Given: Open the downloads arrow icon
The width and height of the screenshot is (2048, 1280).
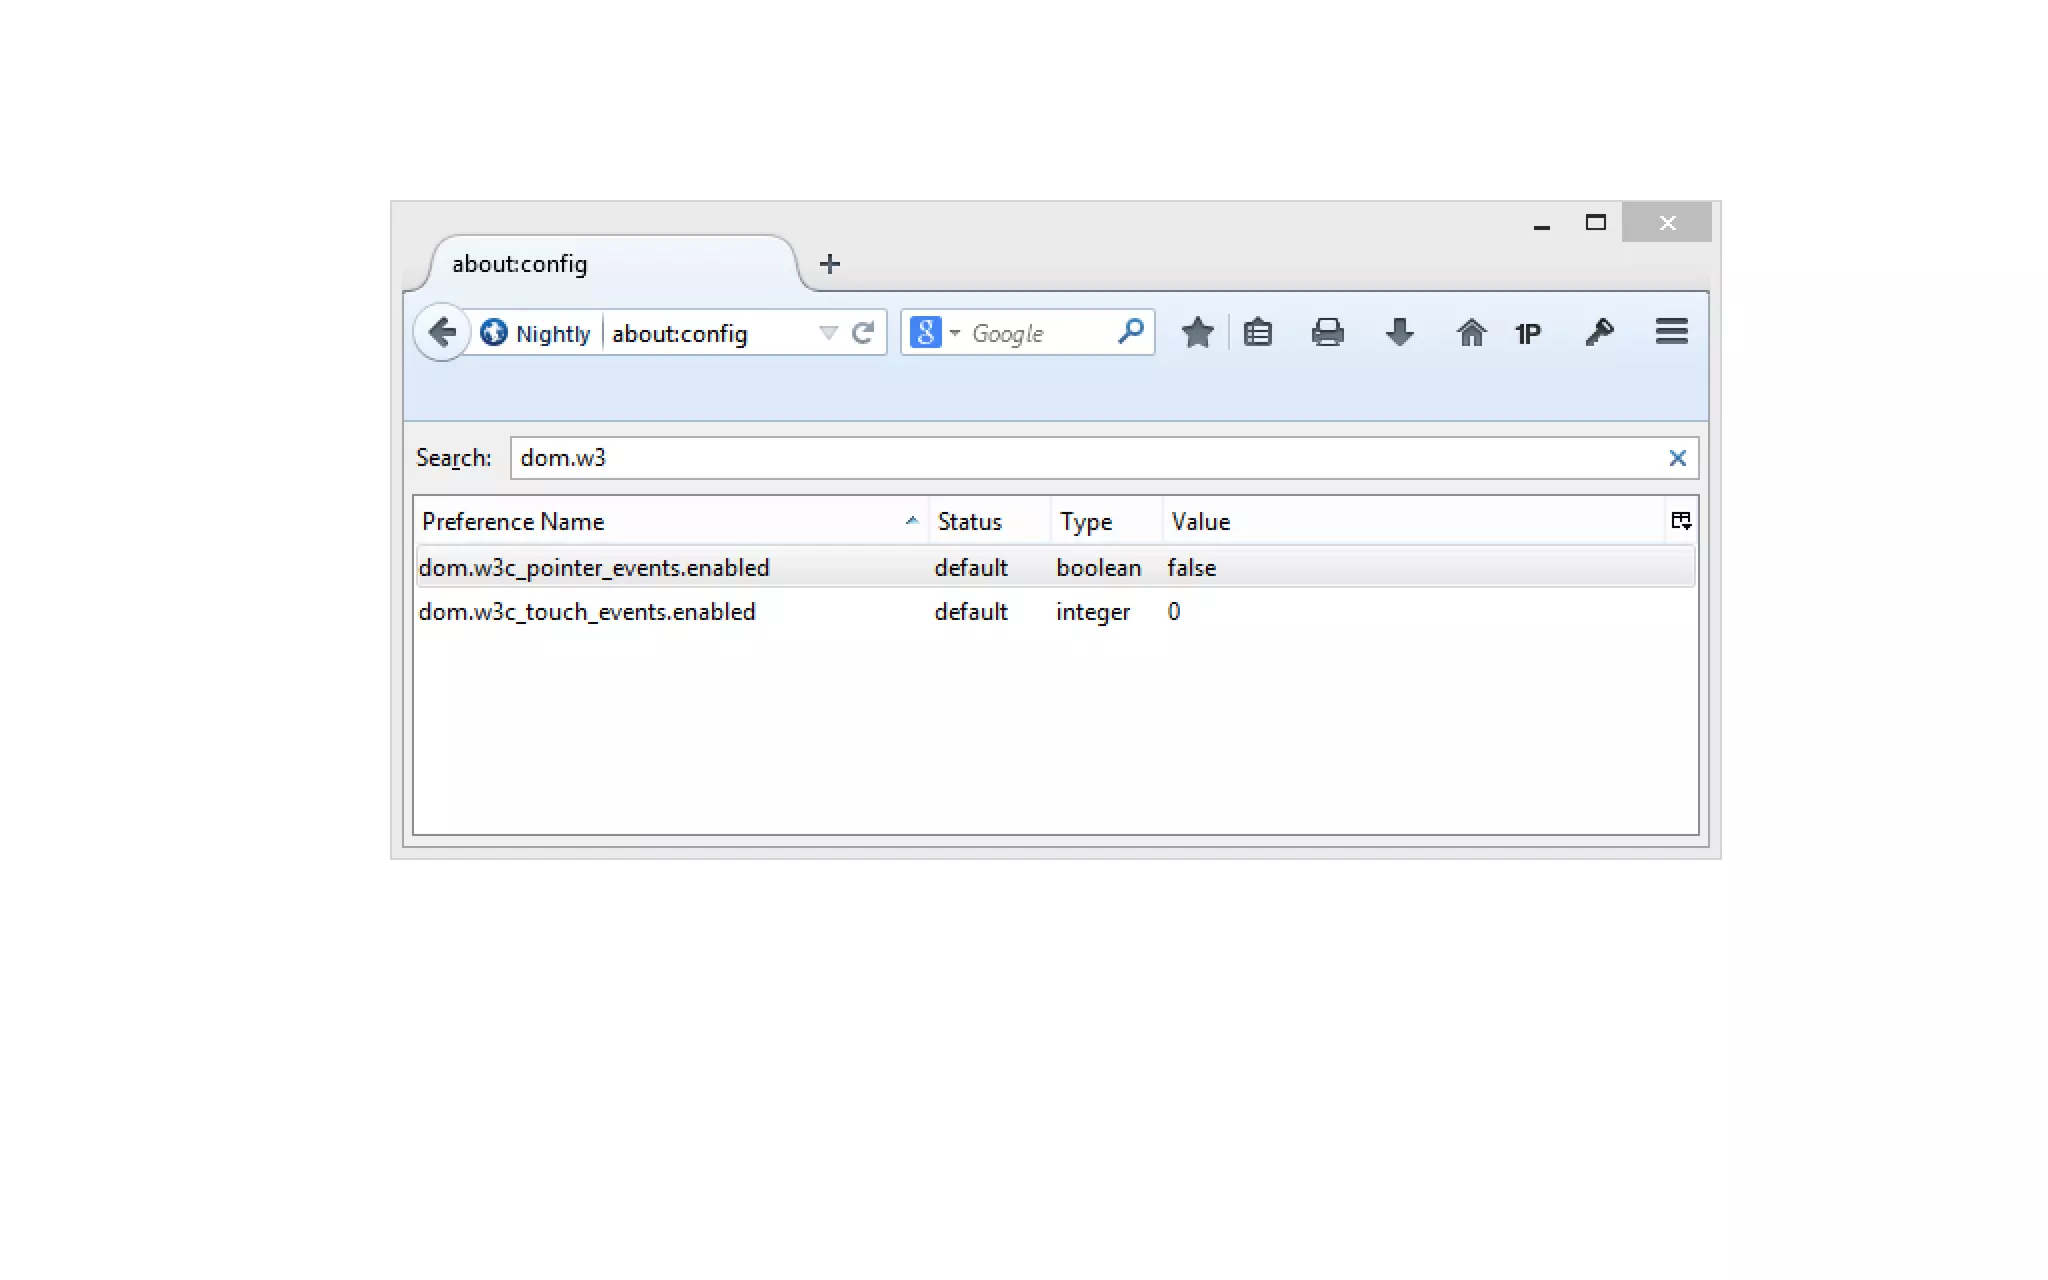Looking at the screenshot, I should [1399, 332].
